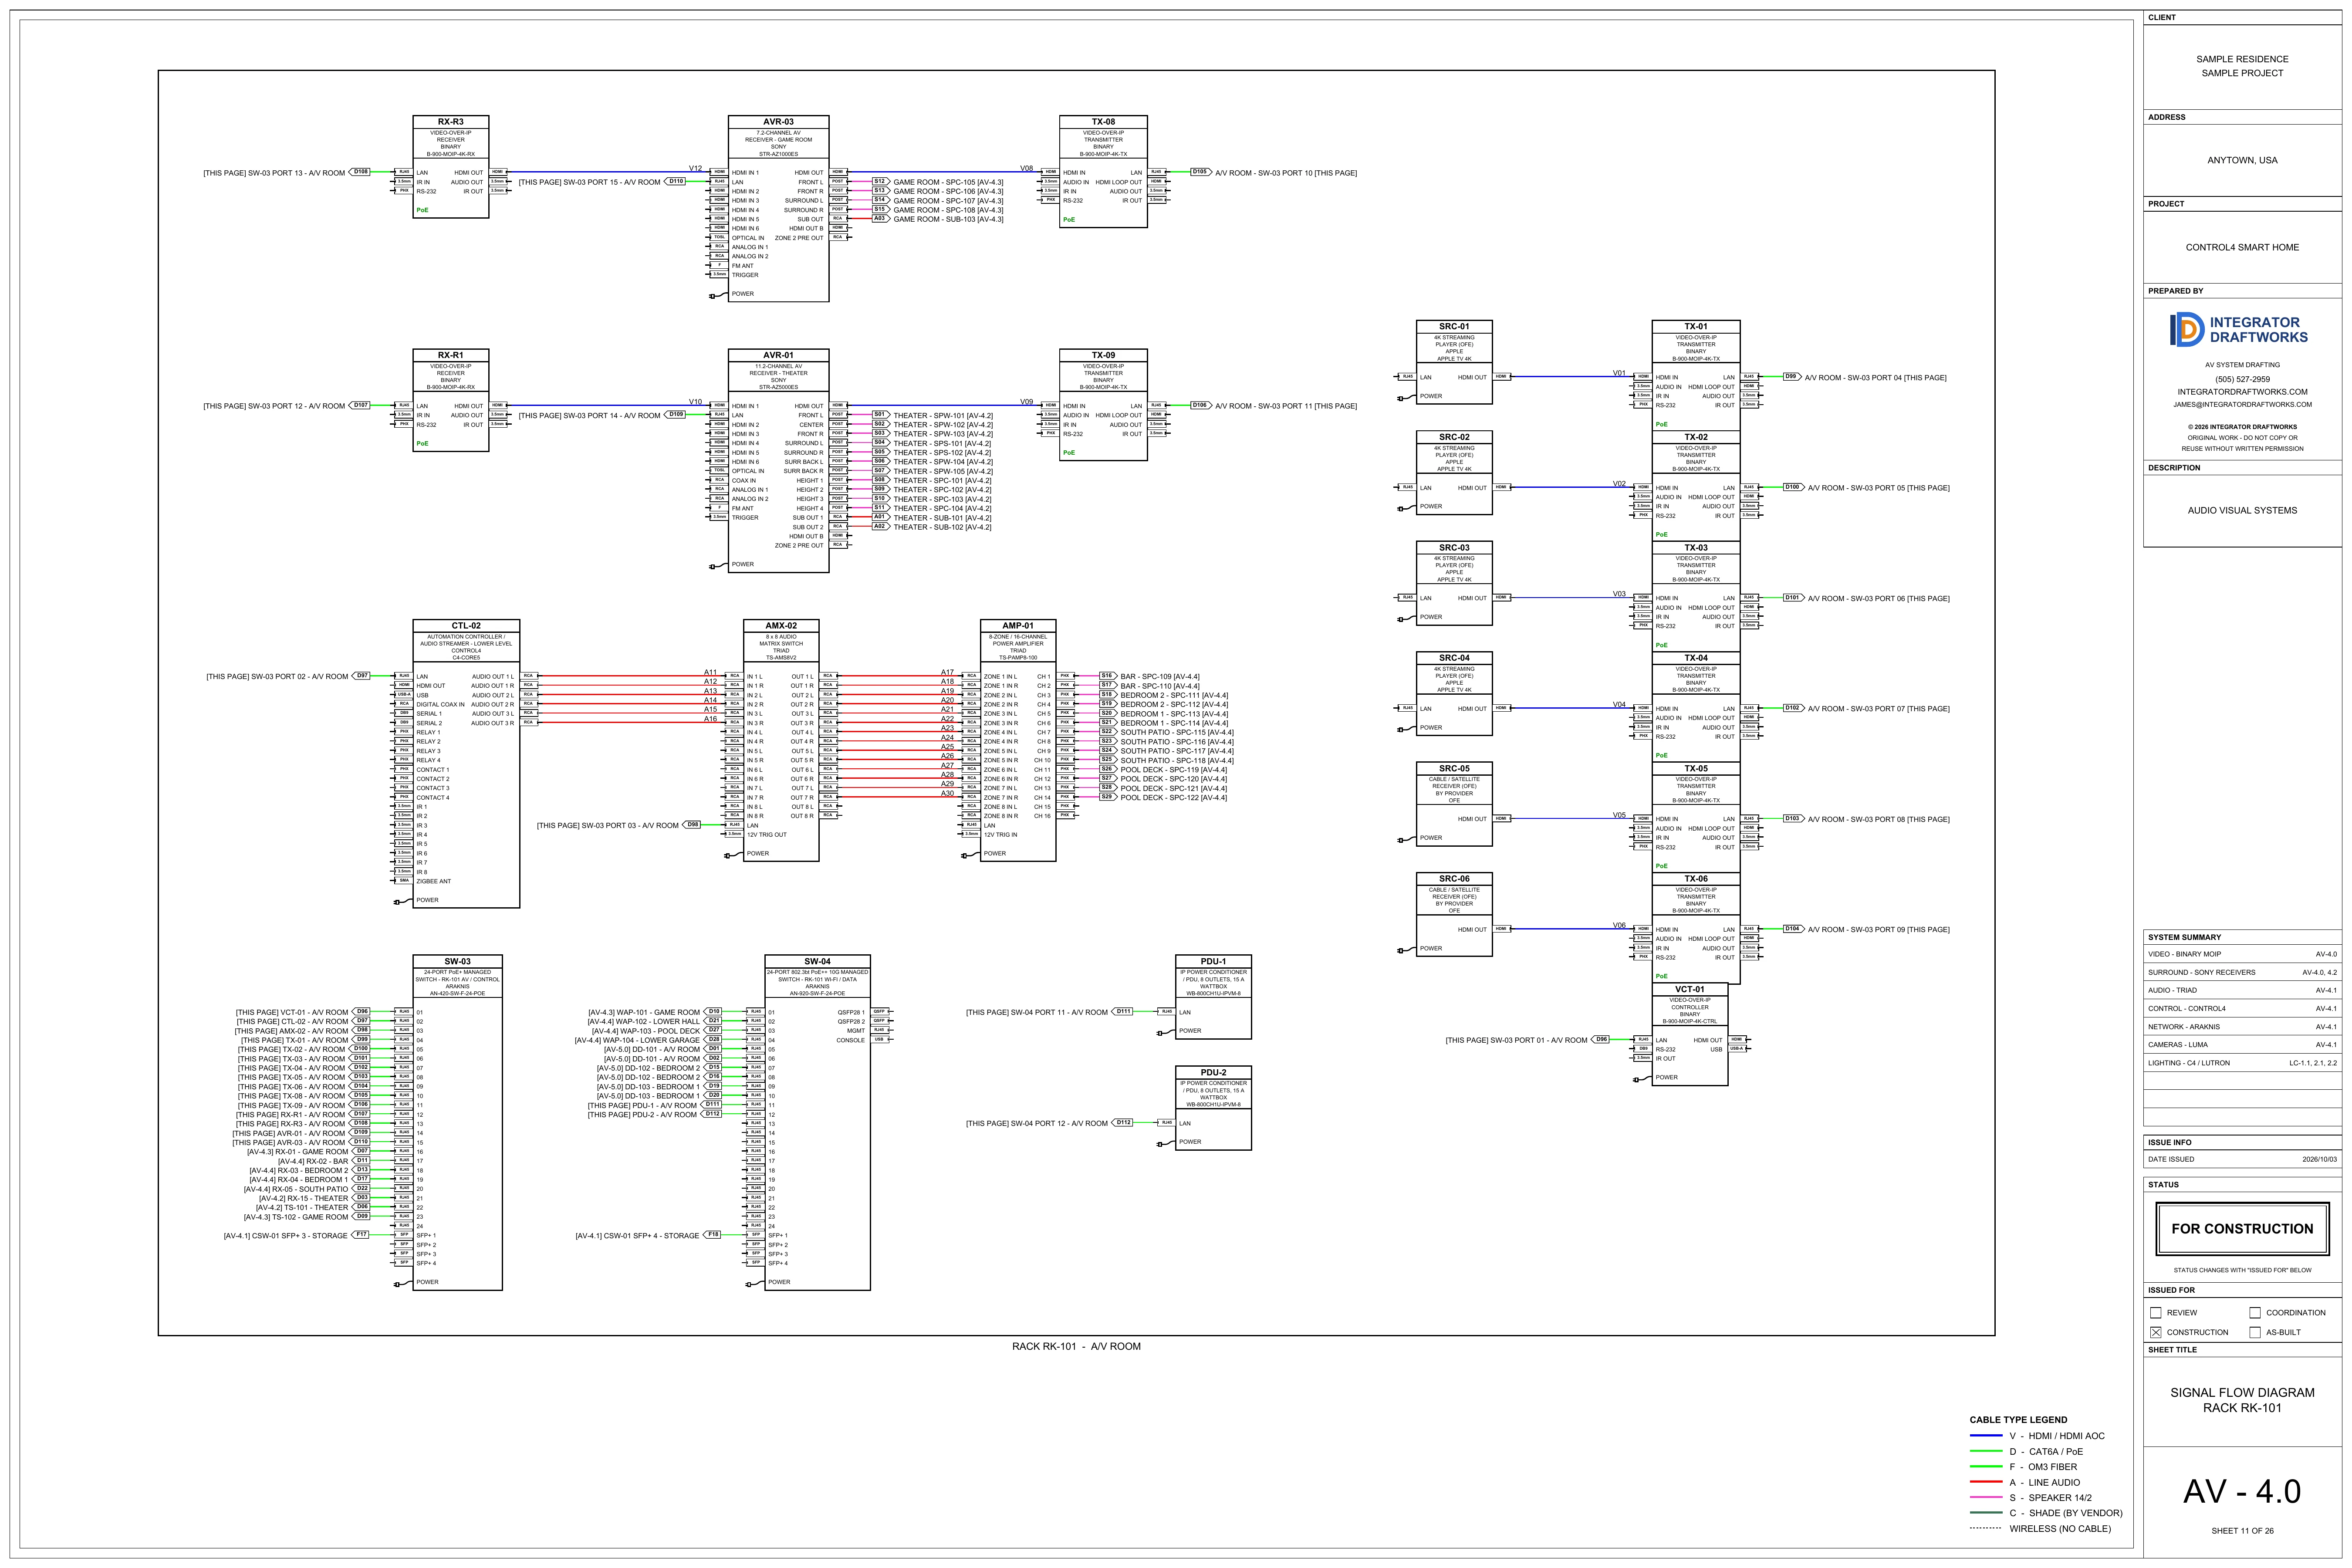Click the SHEET 11 OF 26 text
This screenshot has height=1568, width=2352.
point(2242,1531)
